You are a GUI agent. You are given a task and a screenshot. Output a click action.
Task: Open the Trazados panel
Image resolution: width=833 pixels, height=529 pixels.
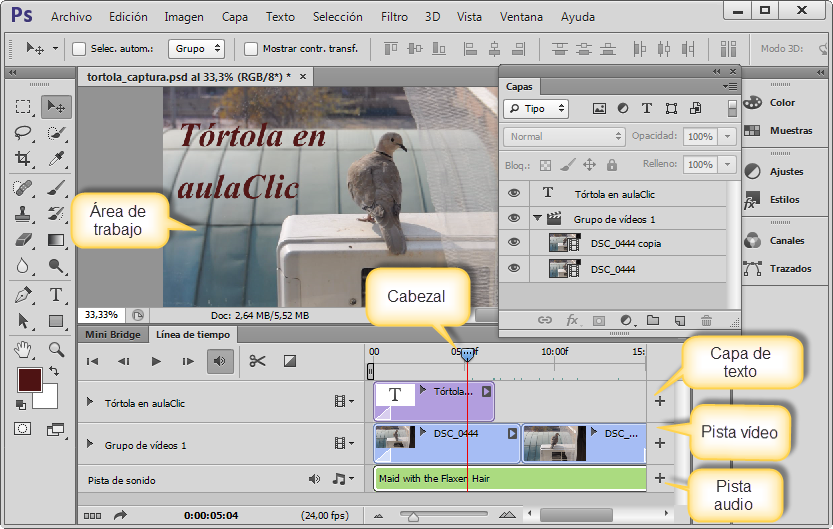777,268
